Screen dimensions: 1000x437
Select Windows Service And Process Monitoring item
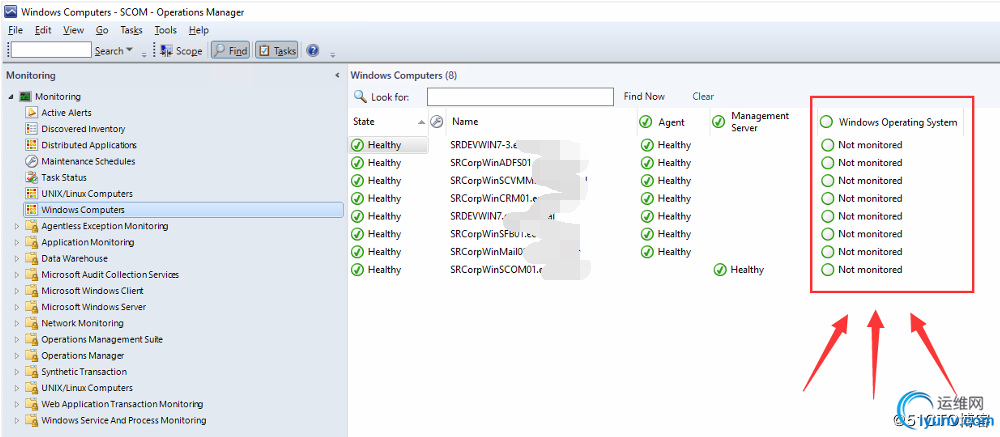pos(124,420)
